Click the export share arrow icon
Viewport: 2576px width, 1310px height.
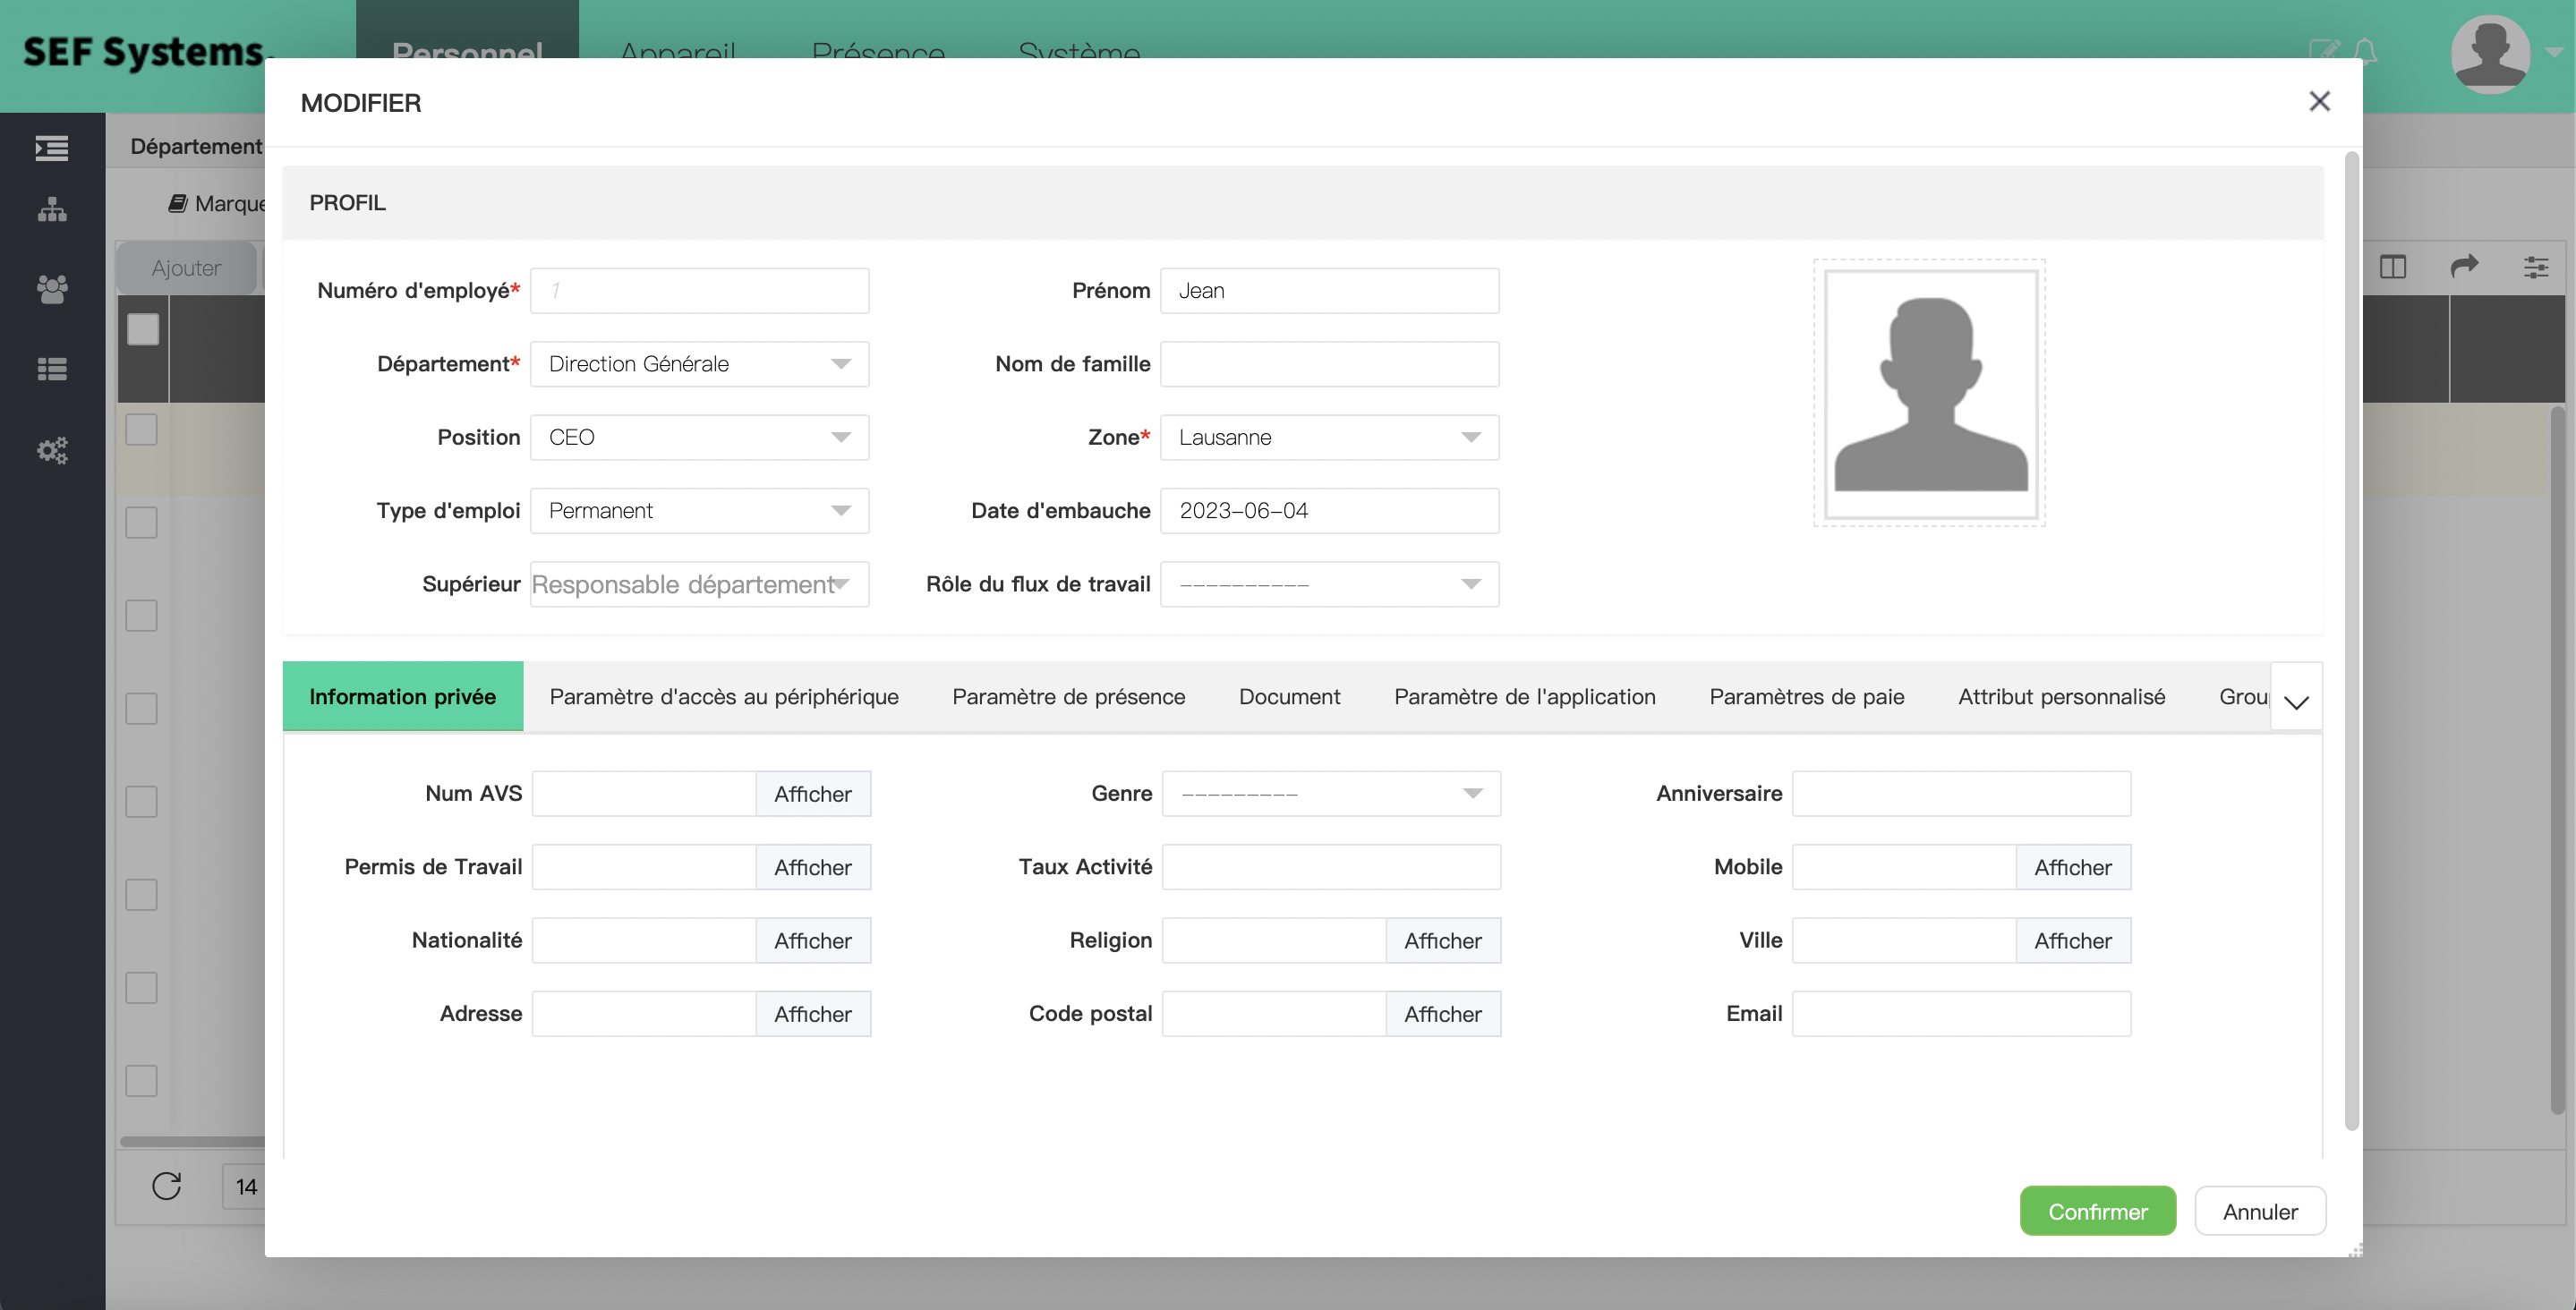coord(2464,266)
